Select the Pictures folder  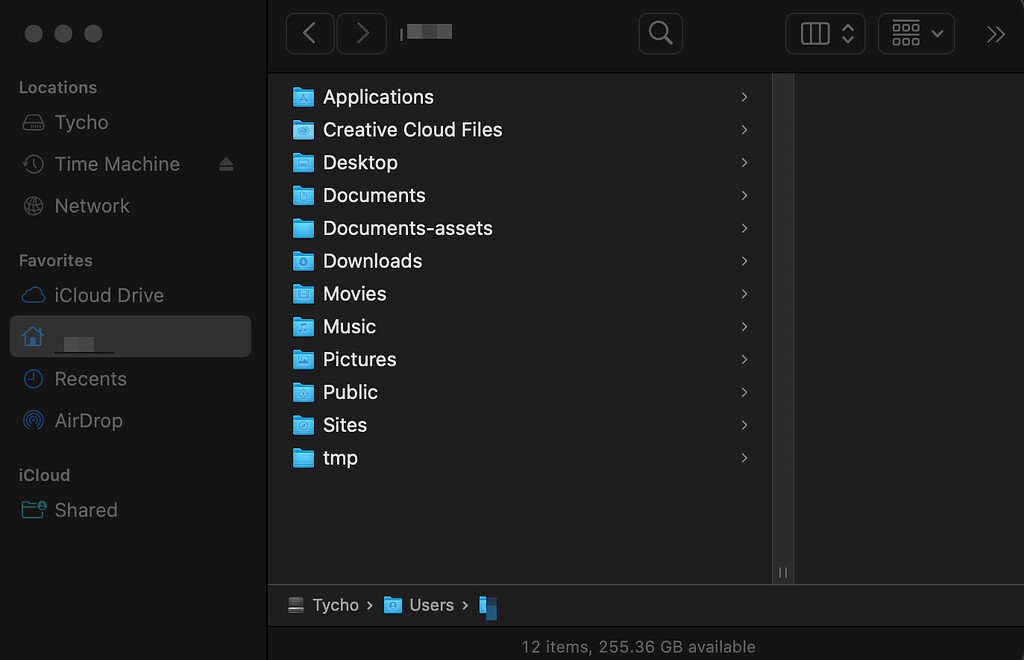click(x=359, y=360)
